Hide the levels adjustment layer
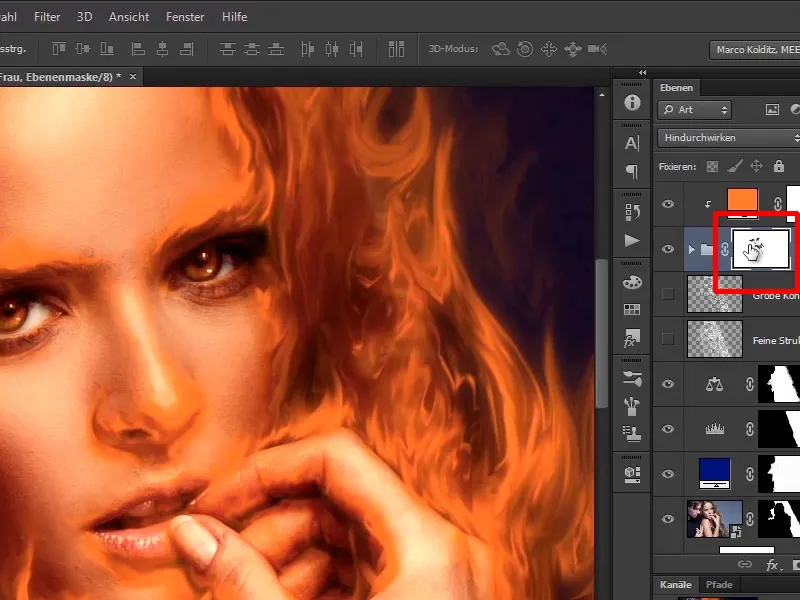800x600 pixels. pos(668,429)
